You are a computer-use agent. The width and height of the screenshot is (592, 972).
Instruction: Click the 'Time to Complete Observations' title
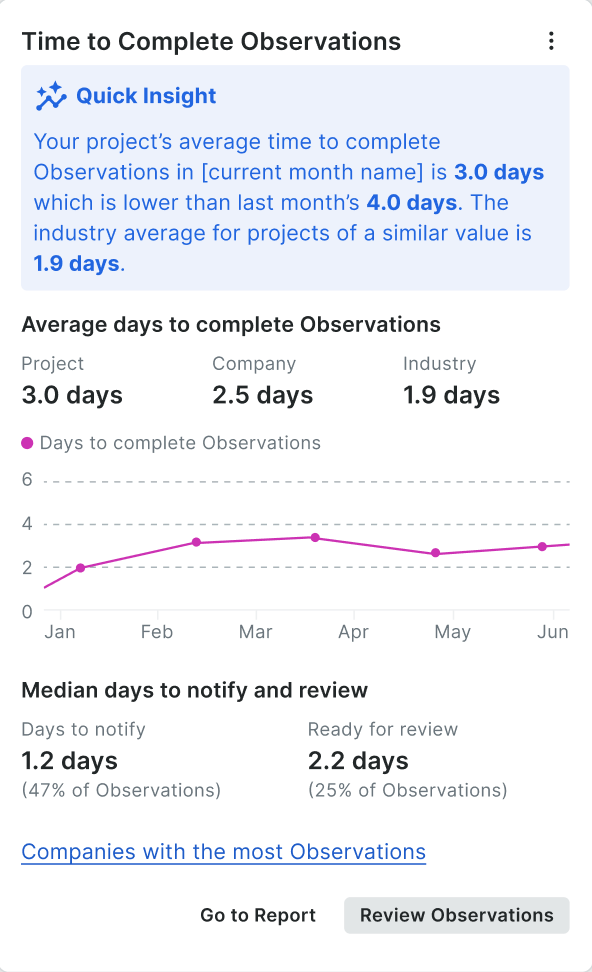coord(212,41)
